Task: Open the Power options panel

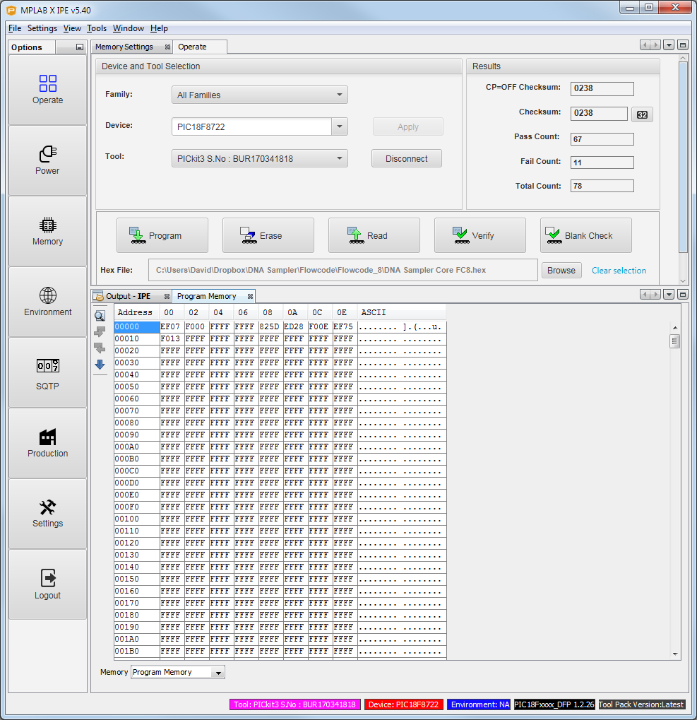Action: point(47,161)
